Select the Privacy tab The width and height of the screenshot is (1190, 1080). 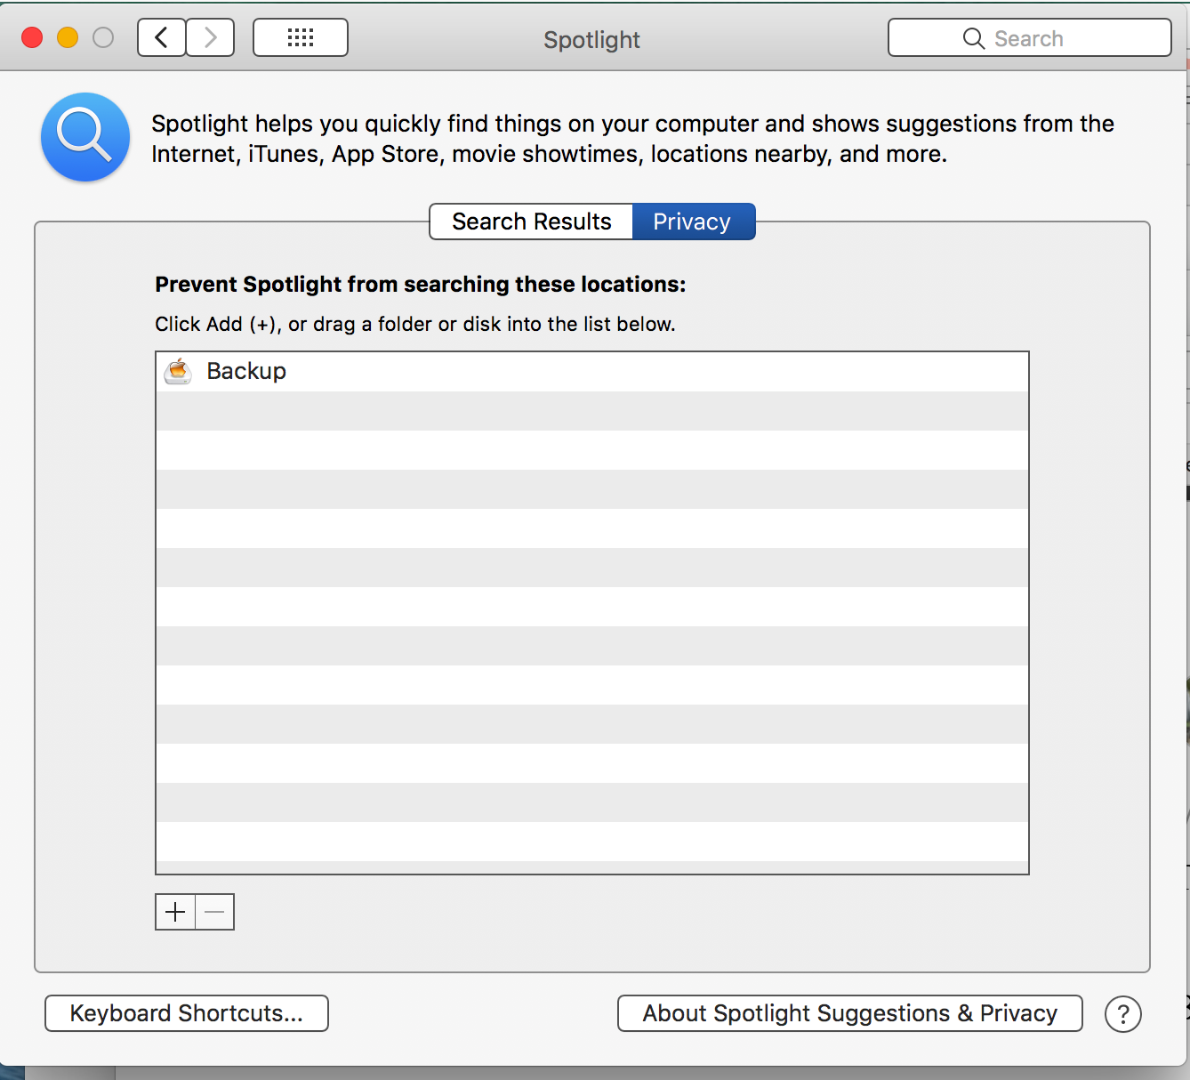coord(693,222)
